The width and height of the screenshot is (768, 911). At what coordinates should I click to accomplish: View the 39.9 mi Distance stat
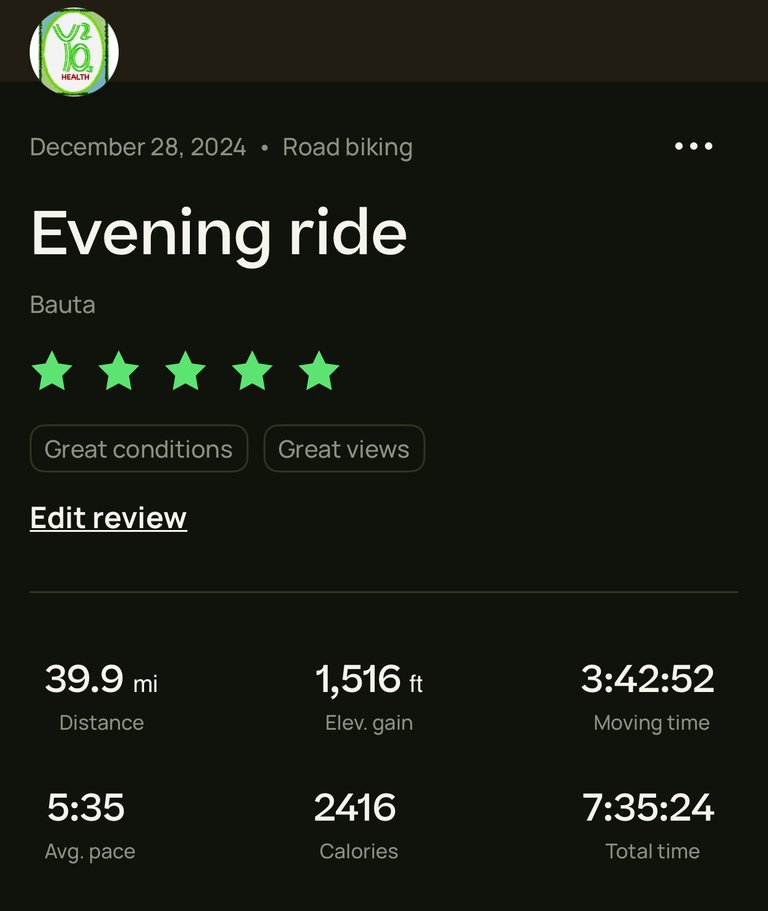pos(102,697)
